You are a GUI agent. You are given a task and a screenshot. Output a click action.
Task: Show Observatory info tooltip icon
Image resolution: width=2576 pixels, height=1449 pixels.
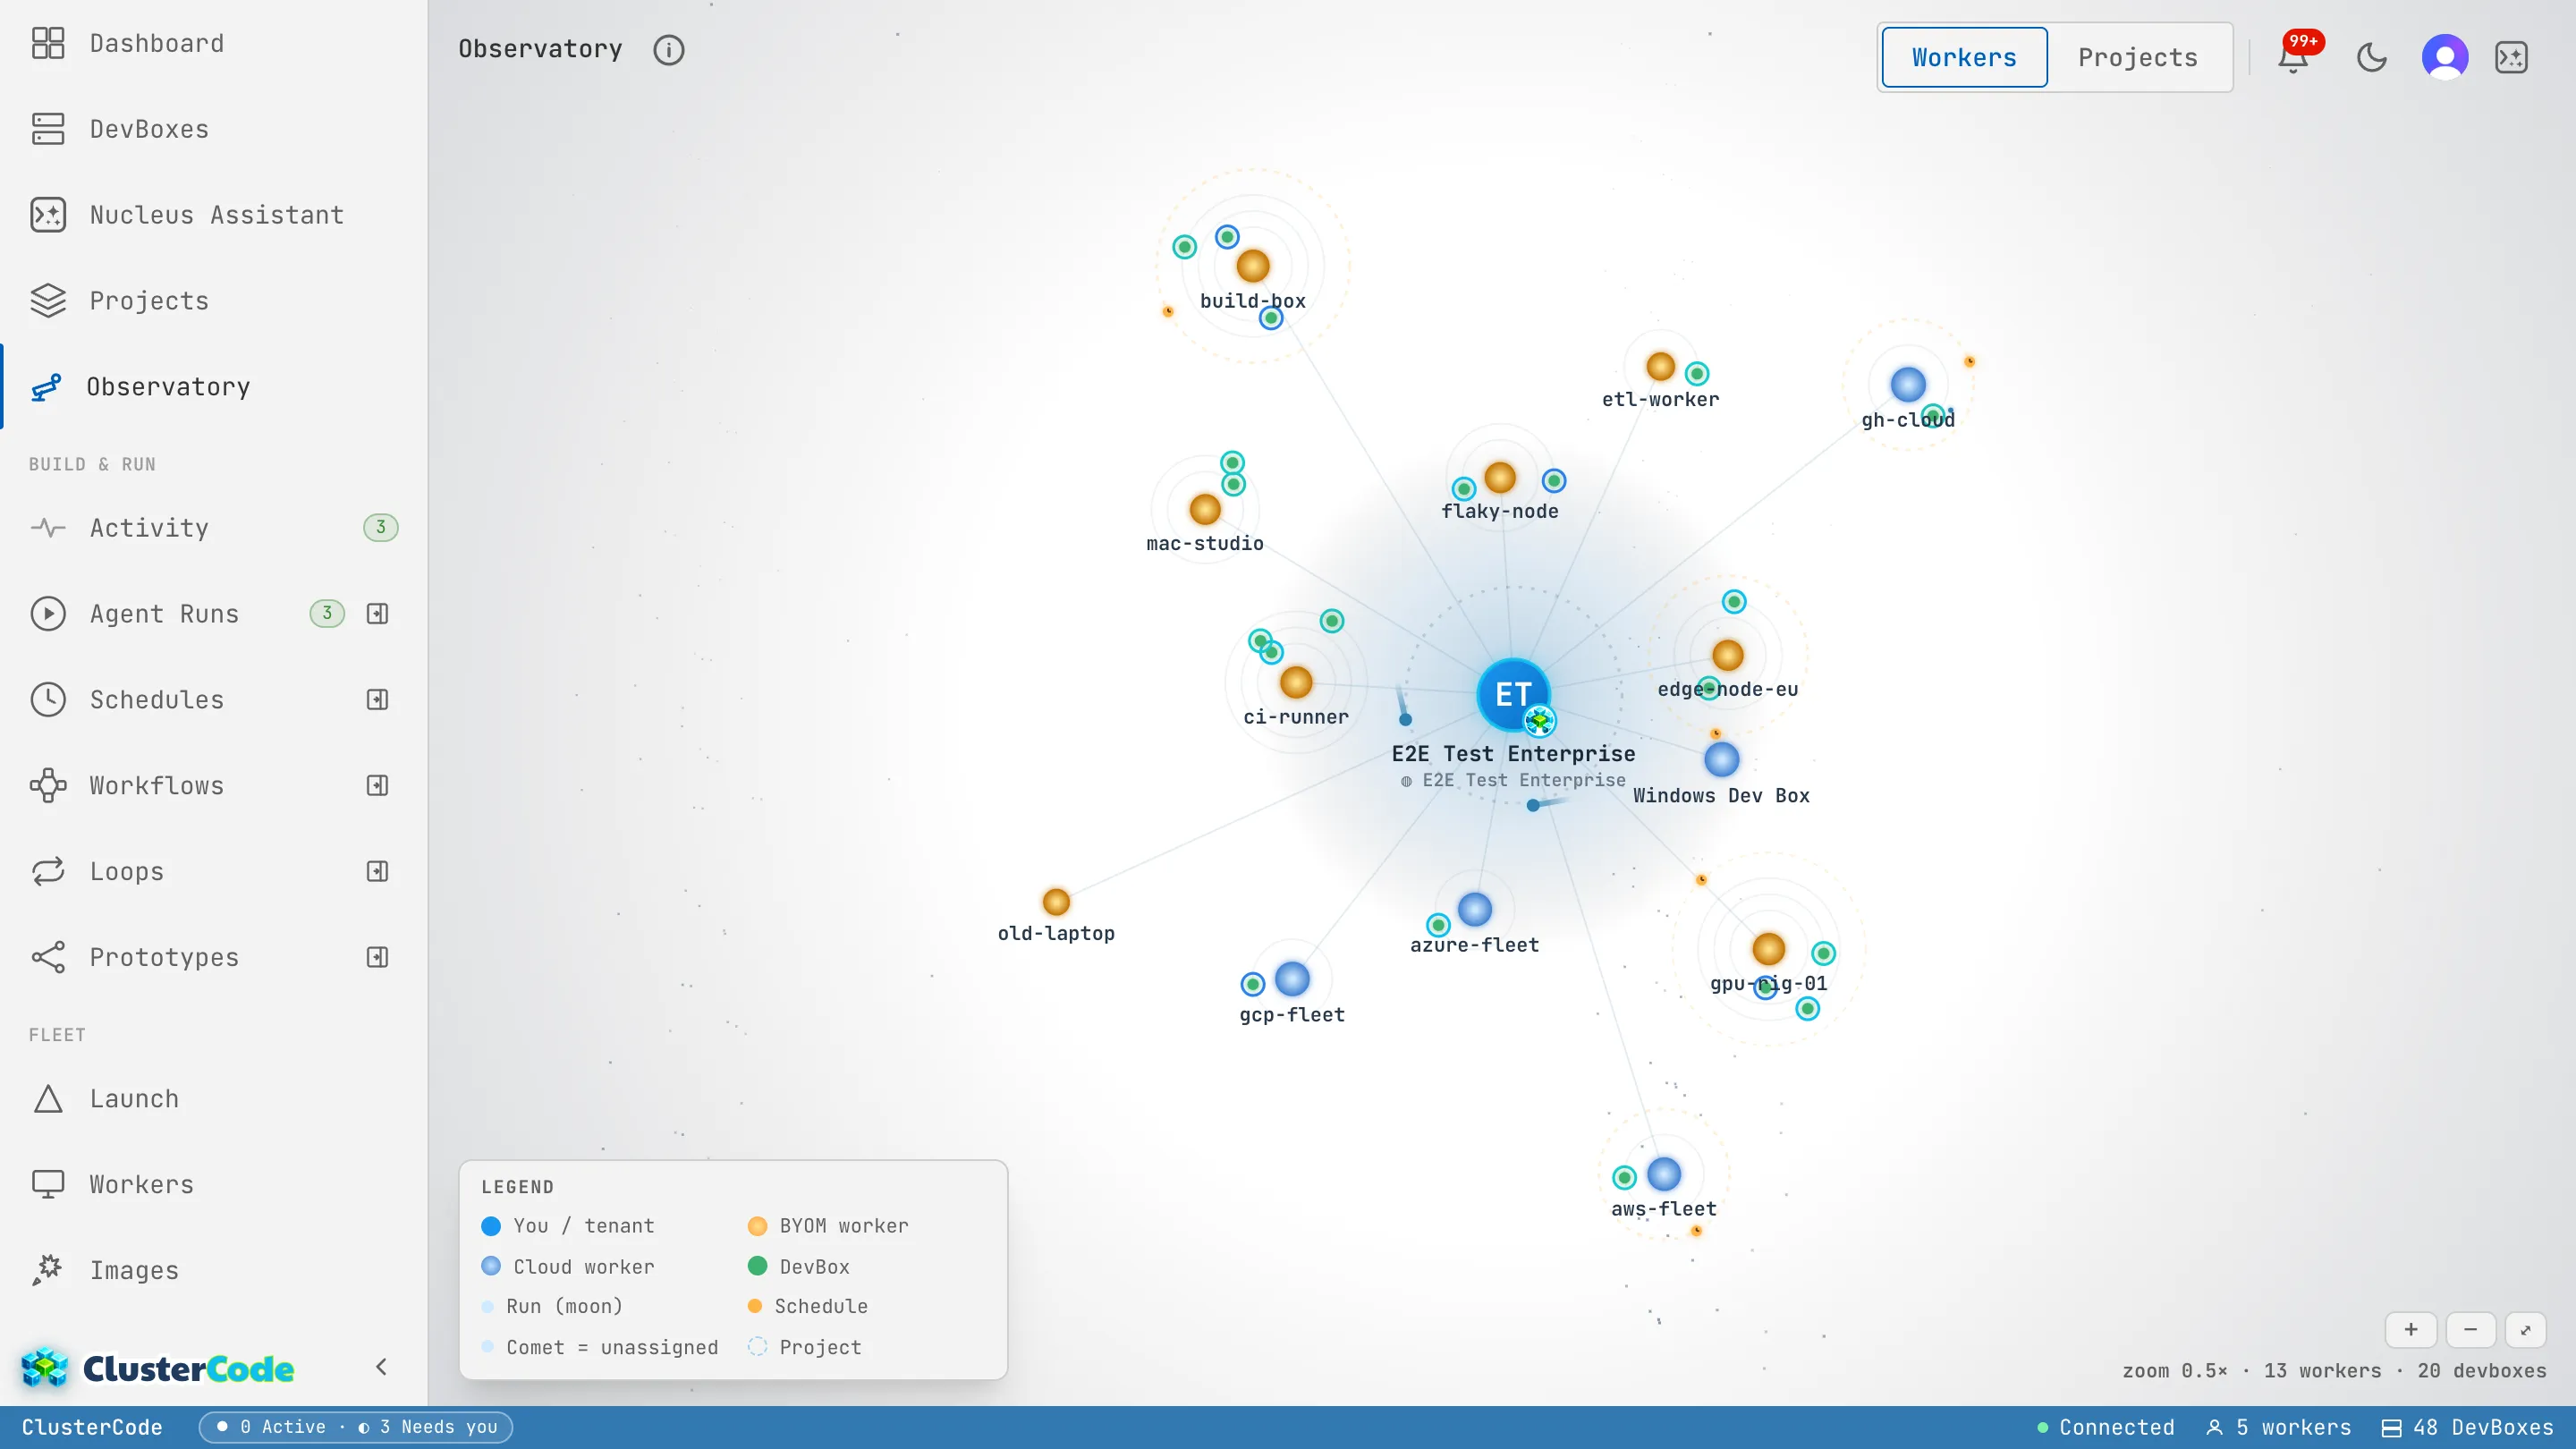[668, 50]
